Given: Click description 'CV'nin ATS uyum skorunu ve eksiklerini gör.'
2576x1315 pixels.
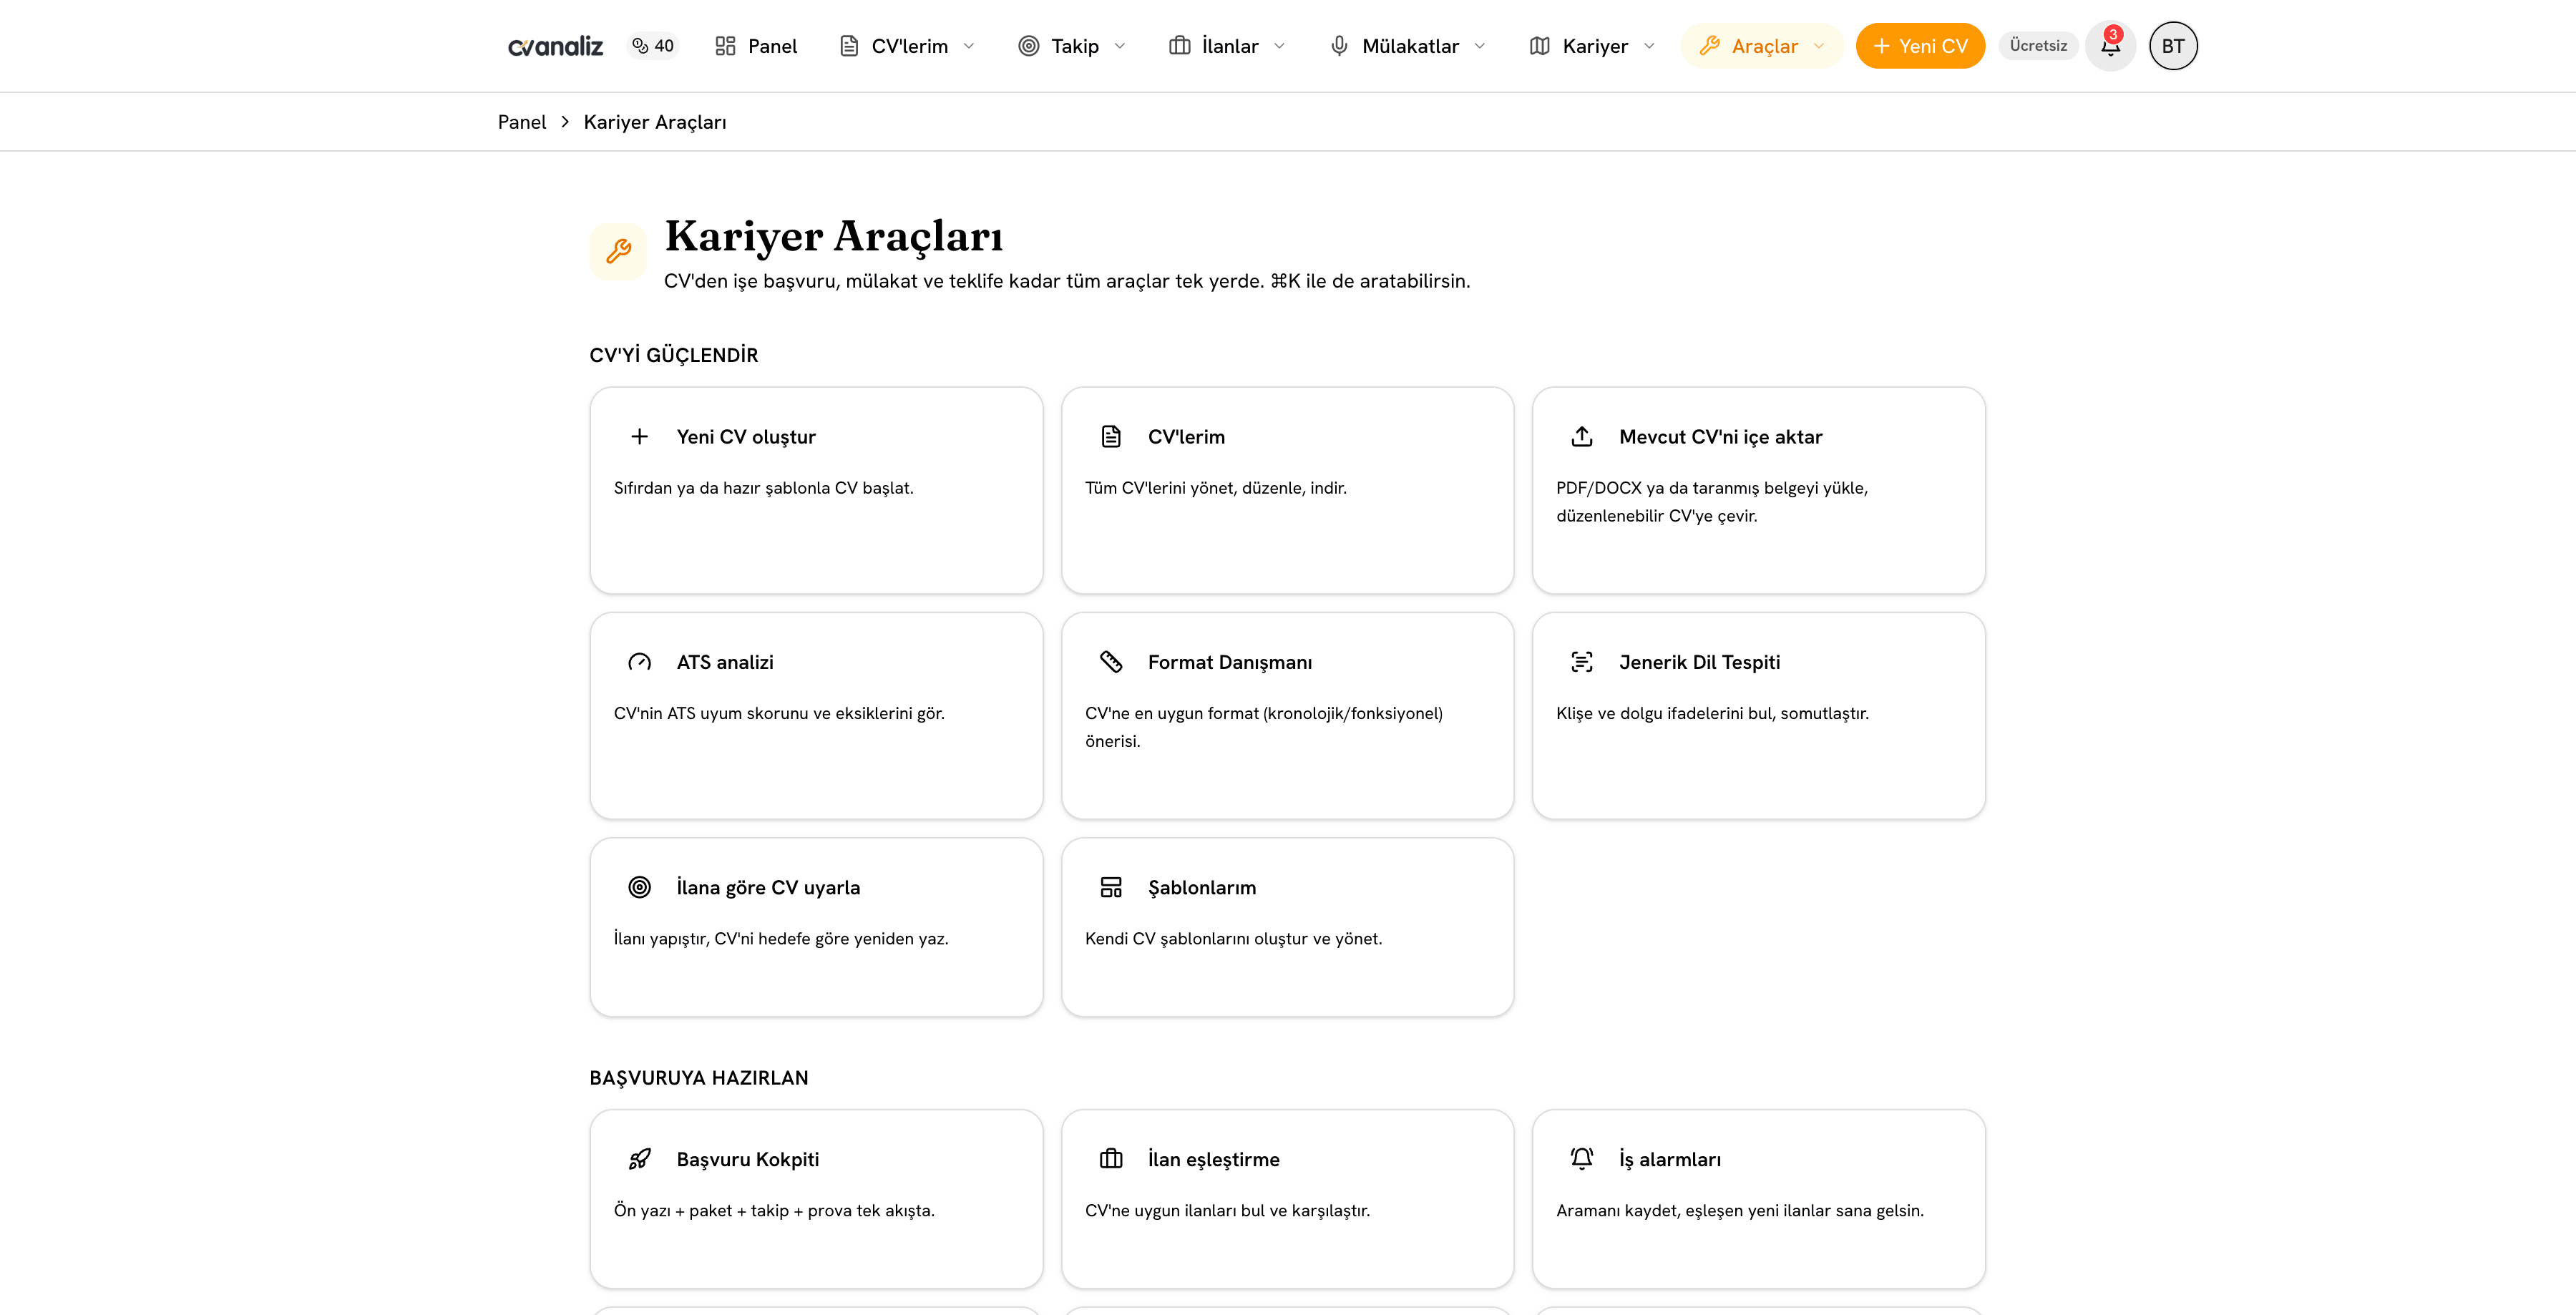Looking at the screenshot, I should [x=779, y=713].
